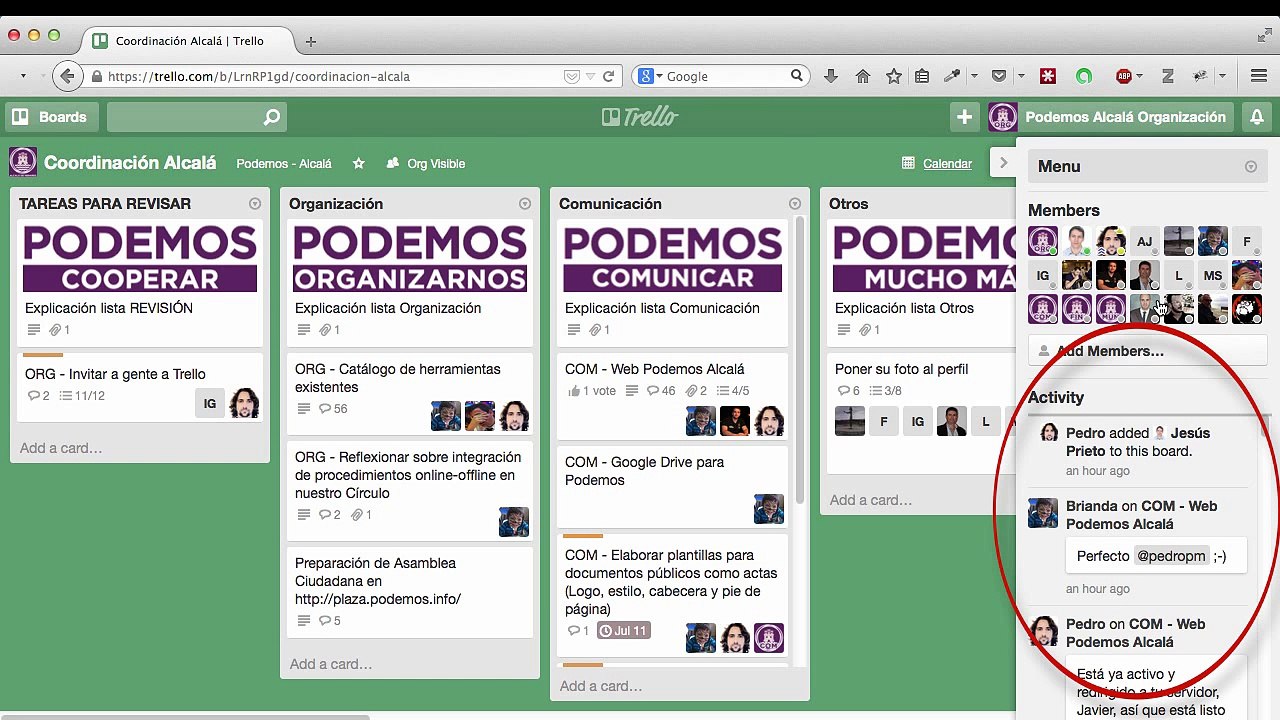Click IG avatar on Invitar a gente card
The height and width of the screenshot is (720, 1280).
pyautogui.click(x=210, y=404)
